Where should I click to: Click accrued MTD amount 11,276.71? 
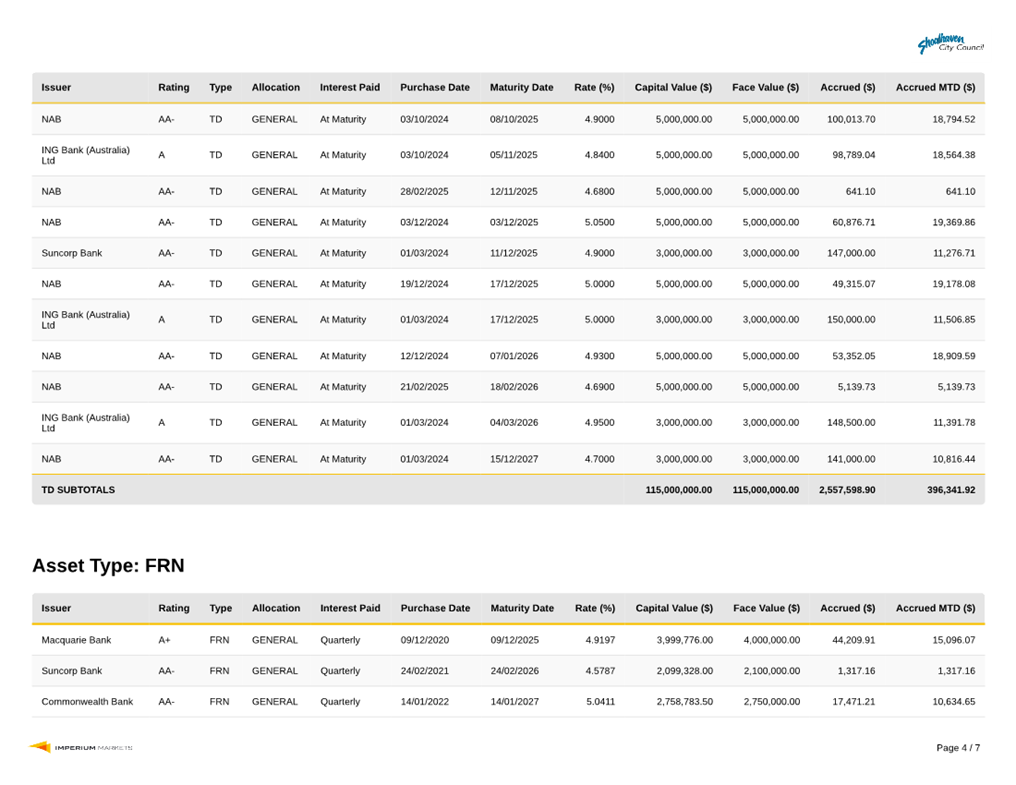(953, 253)
